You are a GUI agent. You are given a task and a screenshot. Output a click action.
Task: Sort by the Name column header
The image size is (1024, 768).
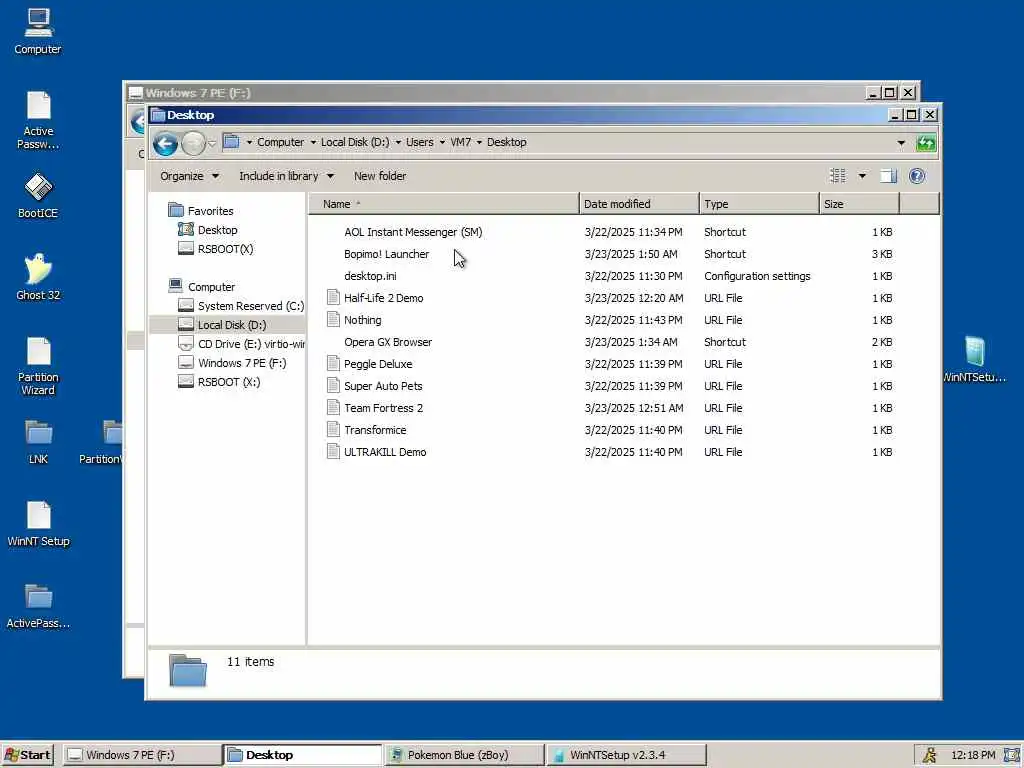[443, 204]
